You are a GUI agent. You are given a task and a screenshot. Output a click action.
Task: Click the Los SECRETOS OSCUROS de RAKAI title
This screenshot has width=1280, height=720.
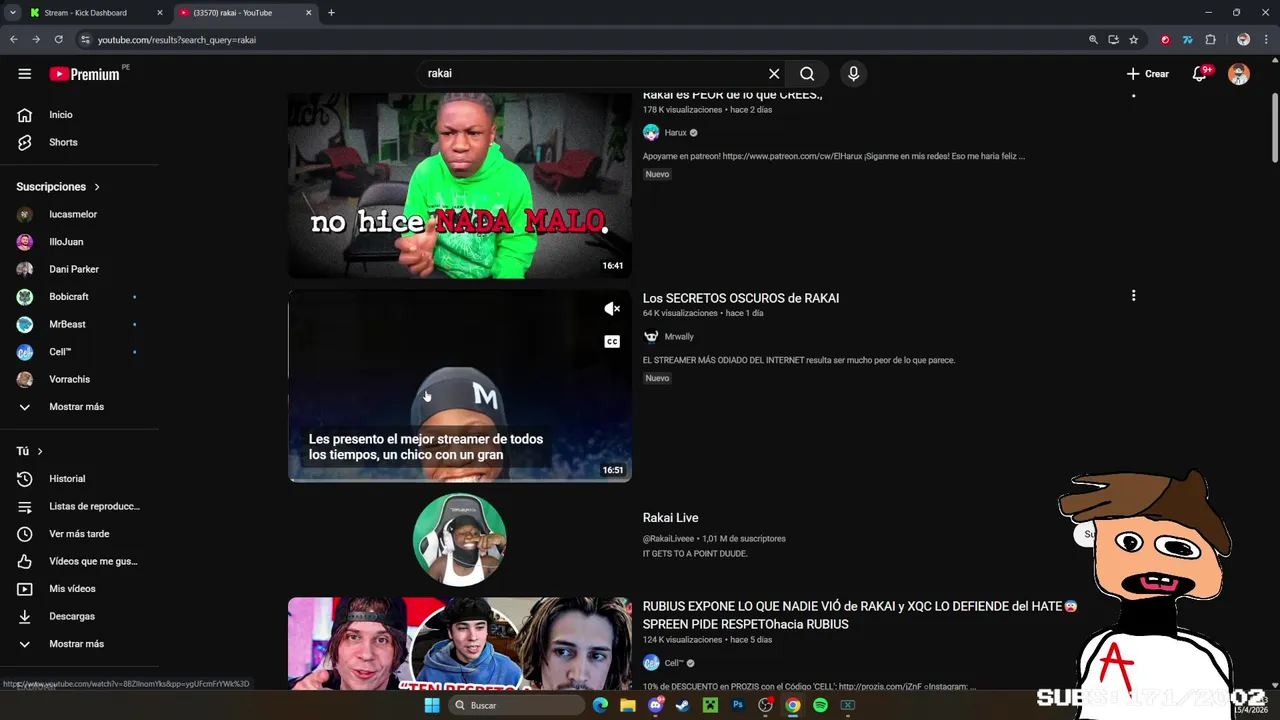(741, 298)
